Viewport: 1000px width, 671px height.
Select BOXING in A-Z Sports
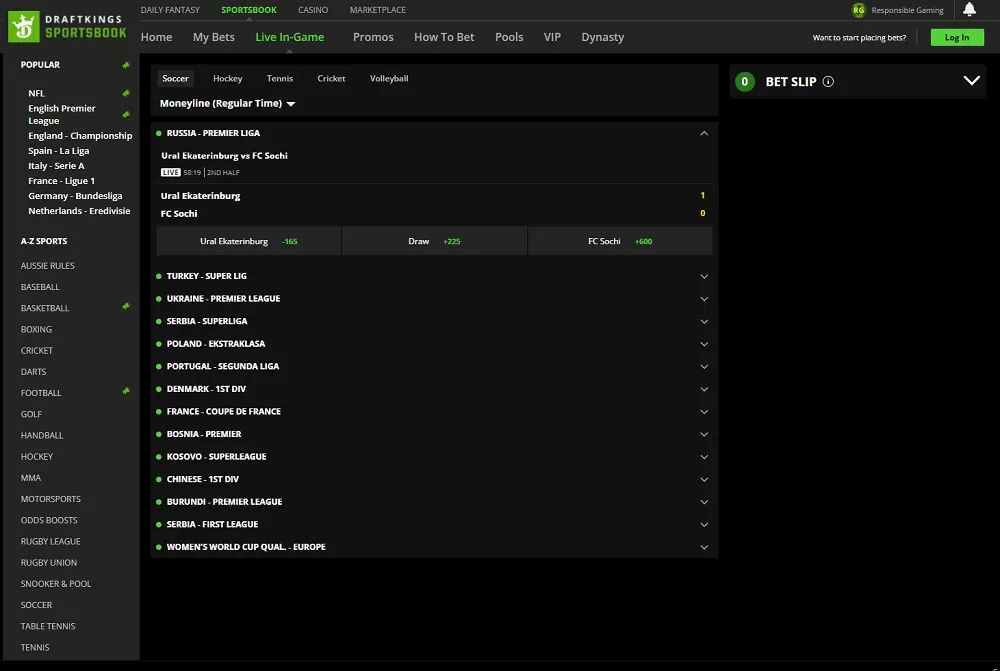[x=36, y=330]
